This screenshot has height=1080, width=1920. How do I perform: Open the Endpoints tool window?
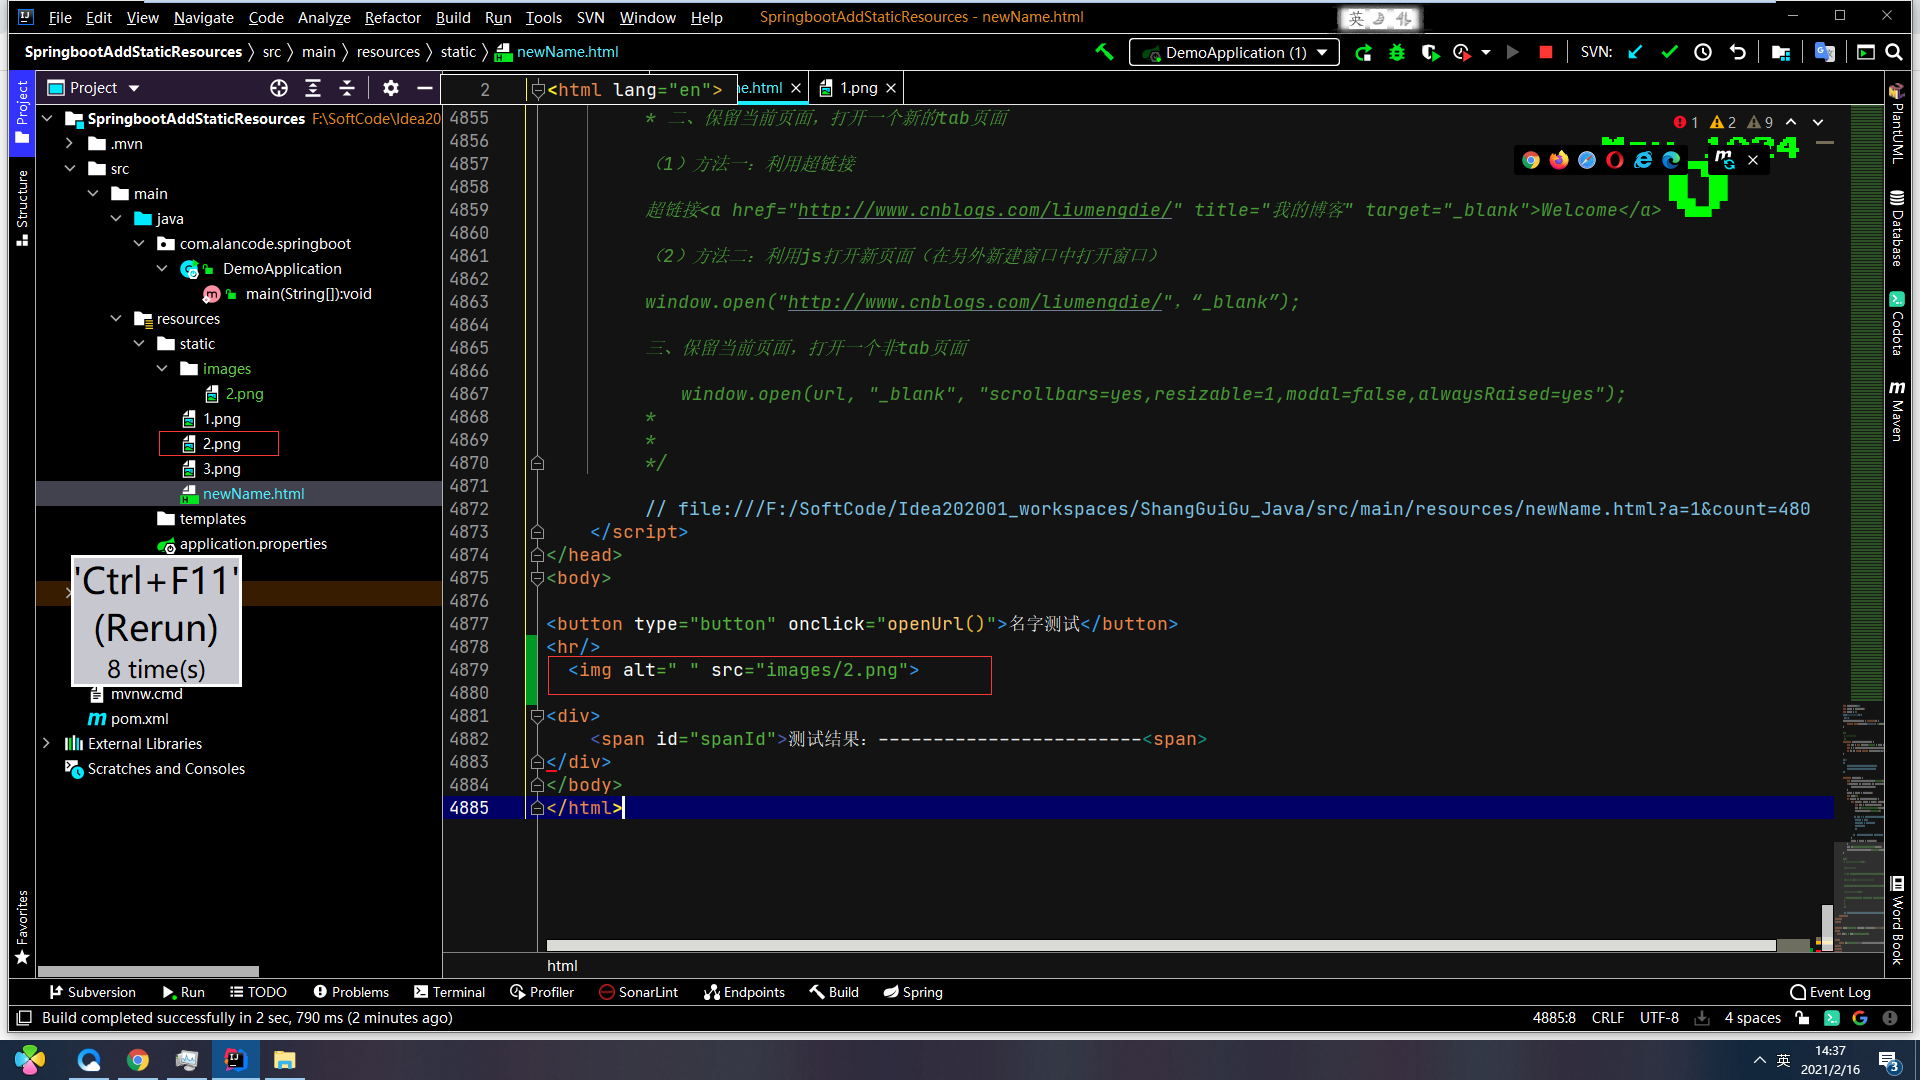(744, 992)
